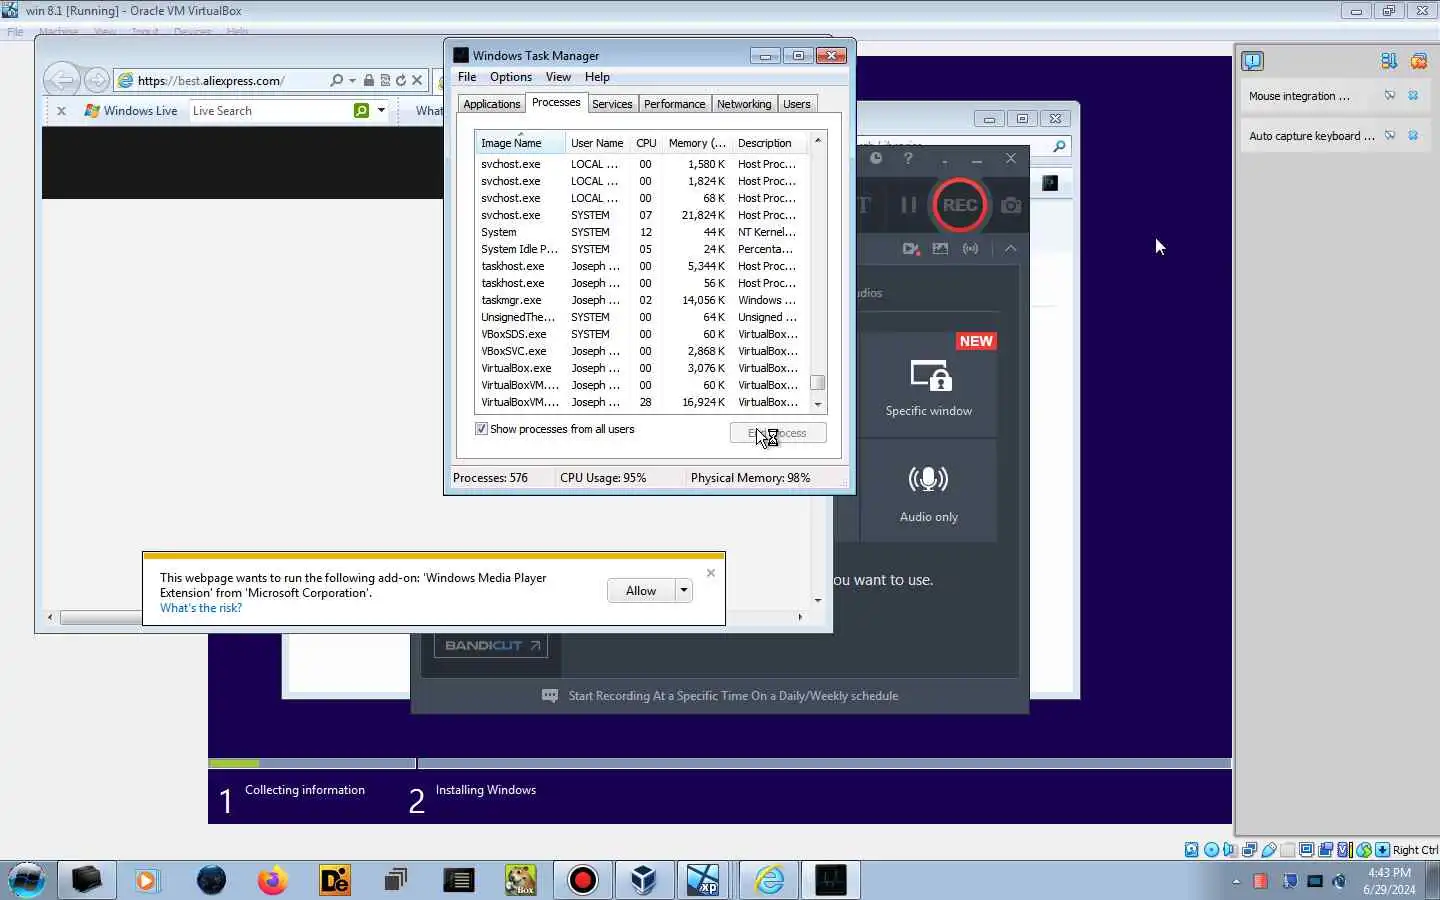Select Bandicam's Audio only mode
The width and height of the screenshot is (1440, 900).
929,492
